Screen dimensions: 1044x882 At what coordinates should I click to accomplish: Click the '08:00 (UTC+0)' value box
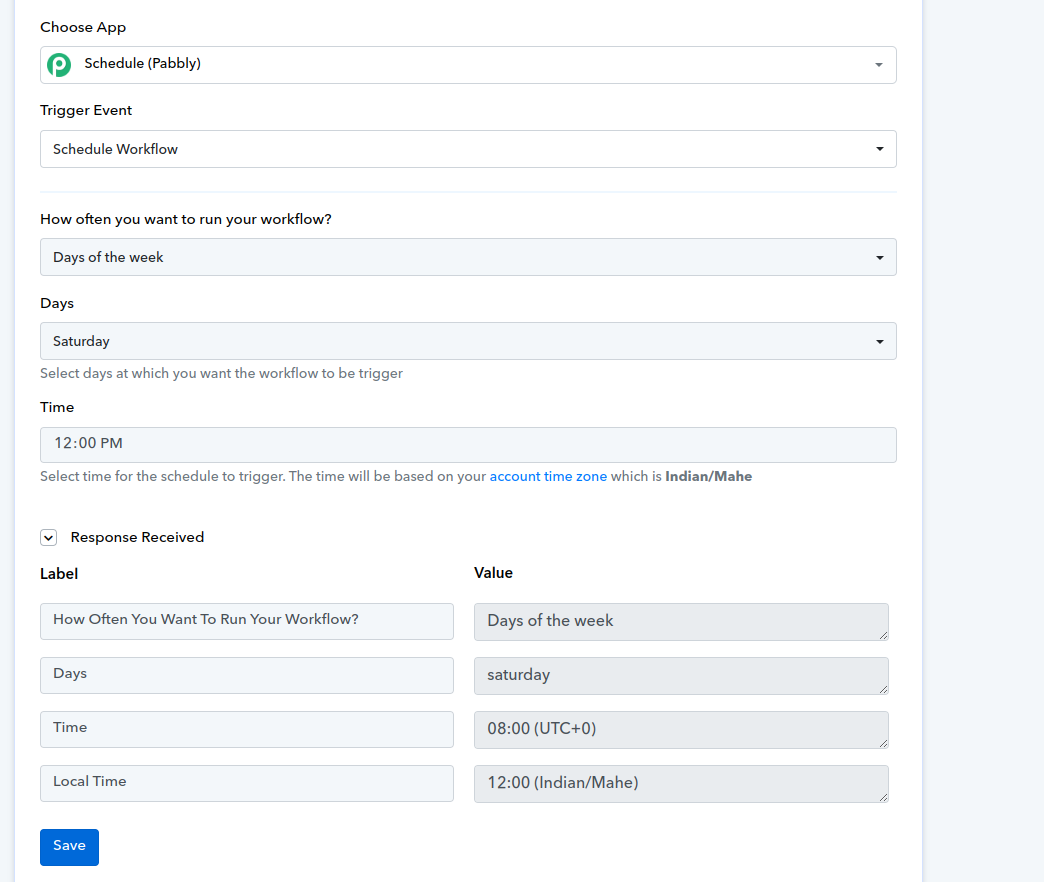pos(681,730)
